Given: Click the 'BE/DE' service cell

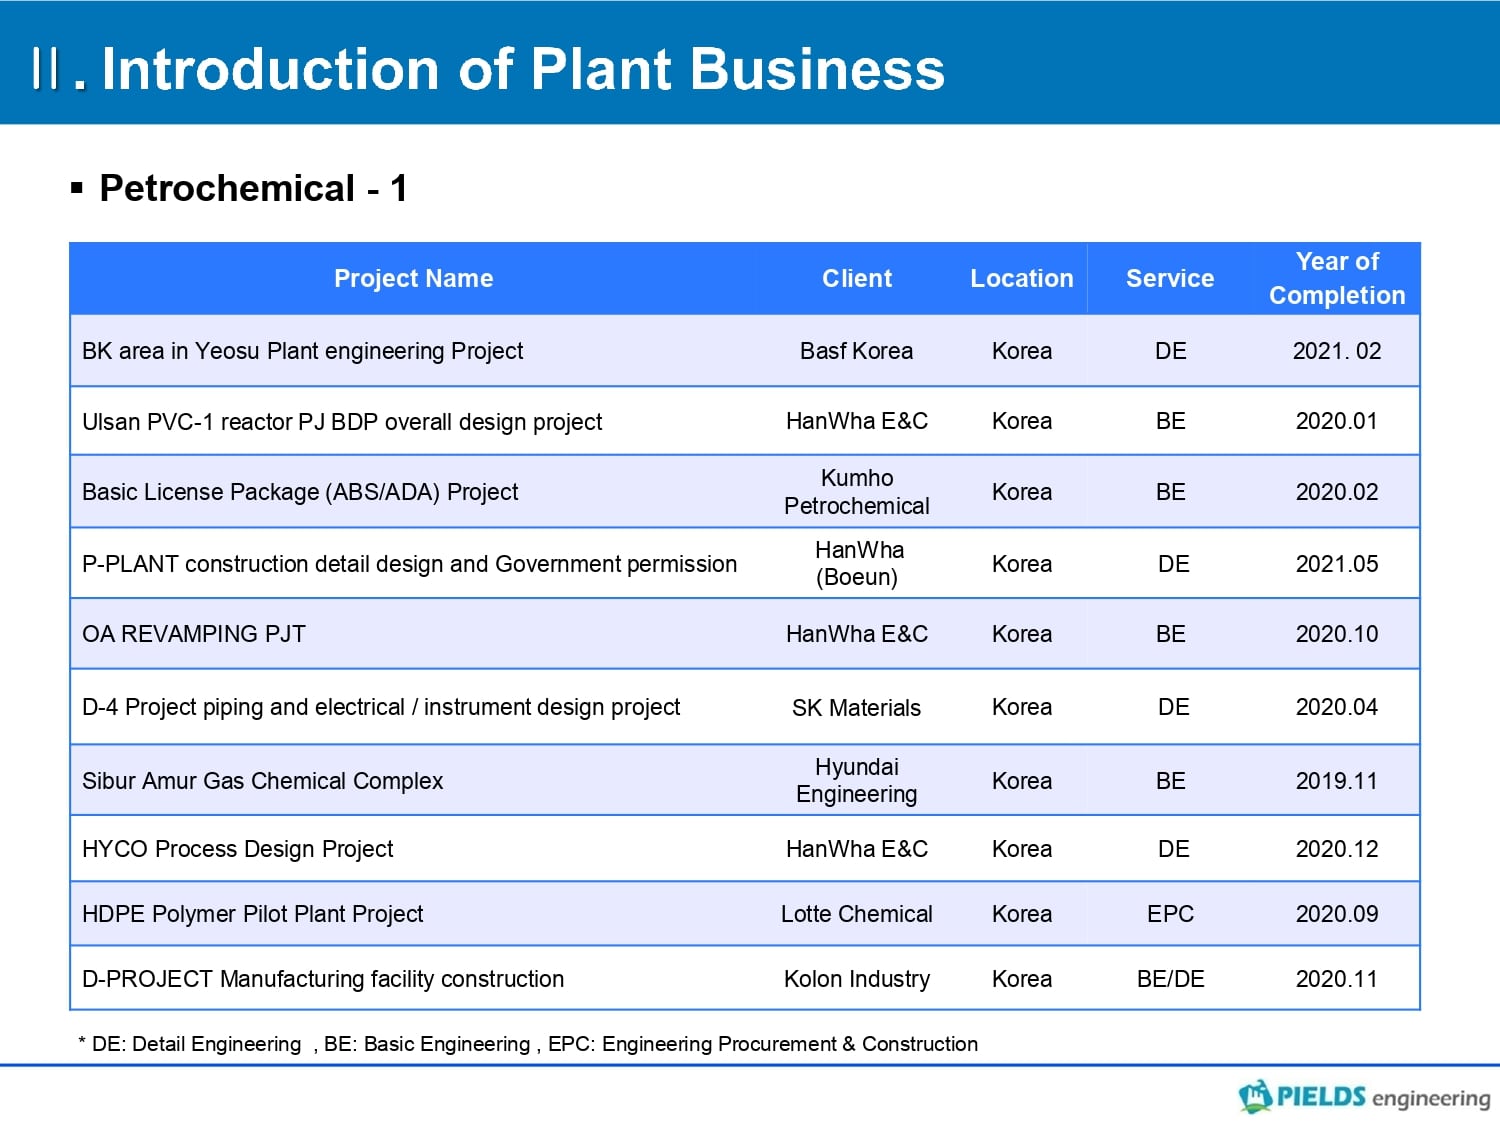Looking at the screenshot, I should tap(1170, 979).
